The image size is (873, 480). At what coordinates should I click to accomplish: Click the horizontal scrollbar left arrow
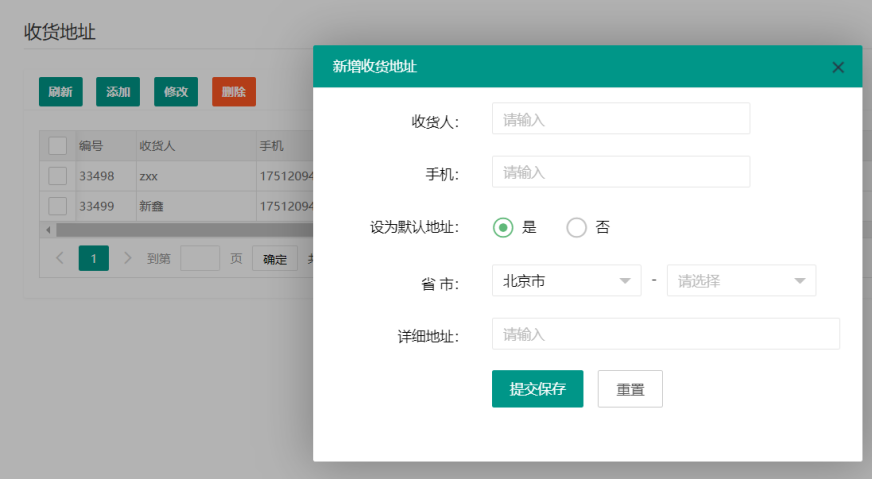point(46,230)
